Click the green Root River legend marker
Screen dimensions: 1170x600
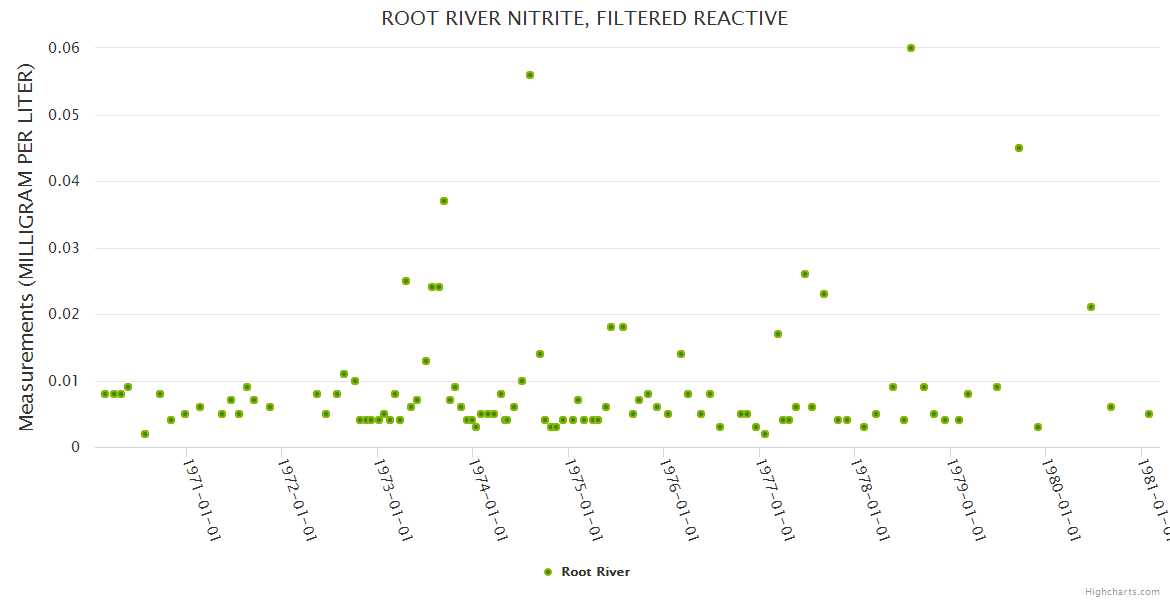[547, 572]
